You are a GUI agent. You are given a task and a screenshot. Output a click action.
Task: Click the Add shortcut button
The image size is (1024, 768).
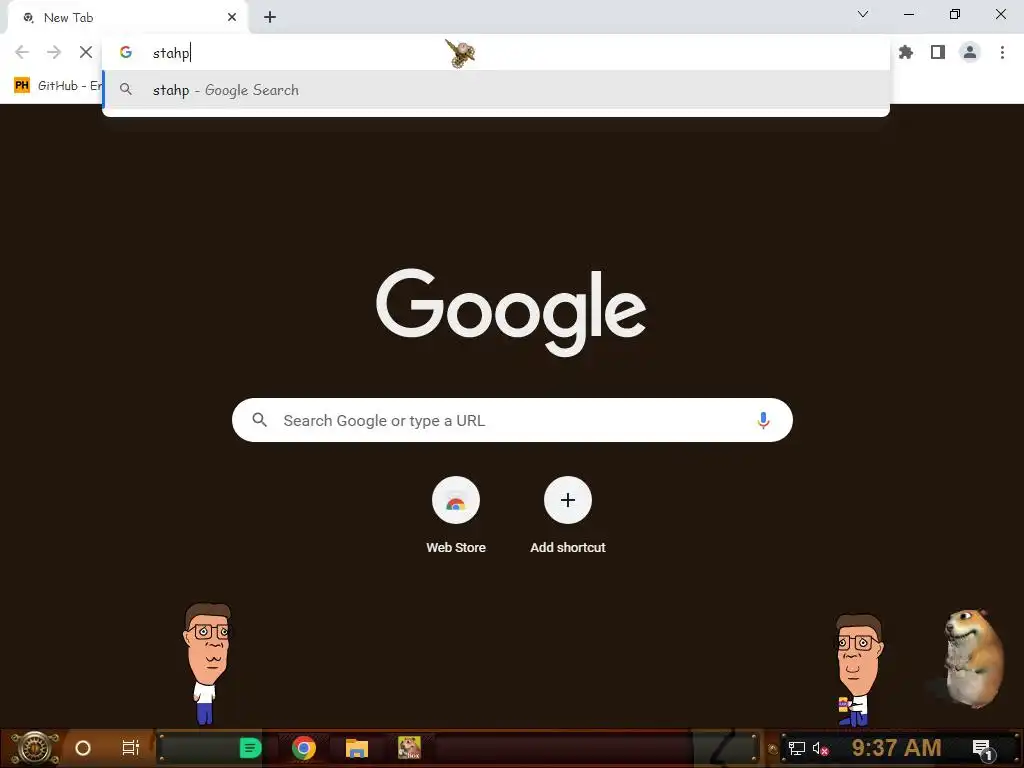(568, 516)
